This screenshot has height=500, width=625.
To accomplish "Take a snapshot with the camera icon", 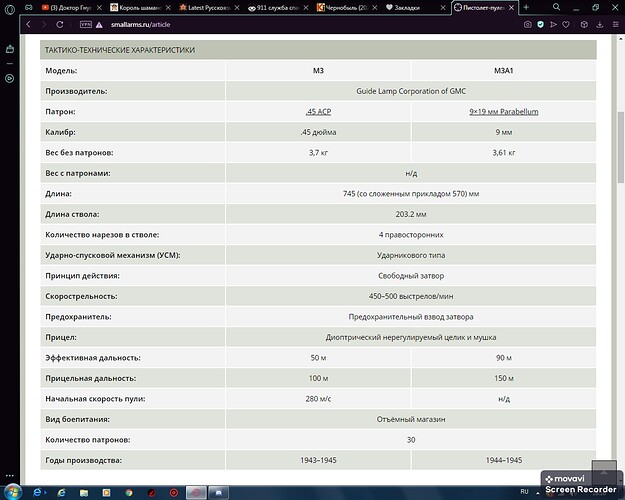I will click(x=527, y=24).
